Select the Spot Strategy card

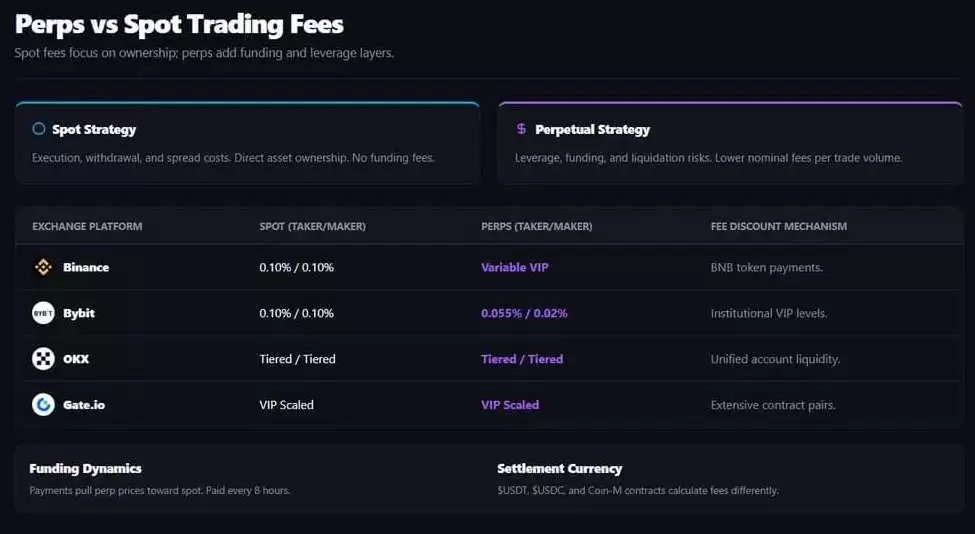[247, 143]
